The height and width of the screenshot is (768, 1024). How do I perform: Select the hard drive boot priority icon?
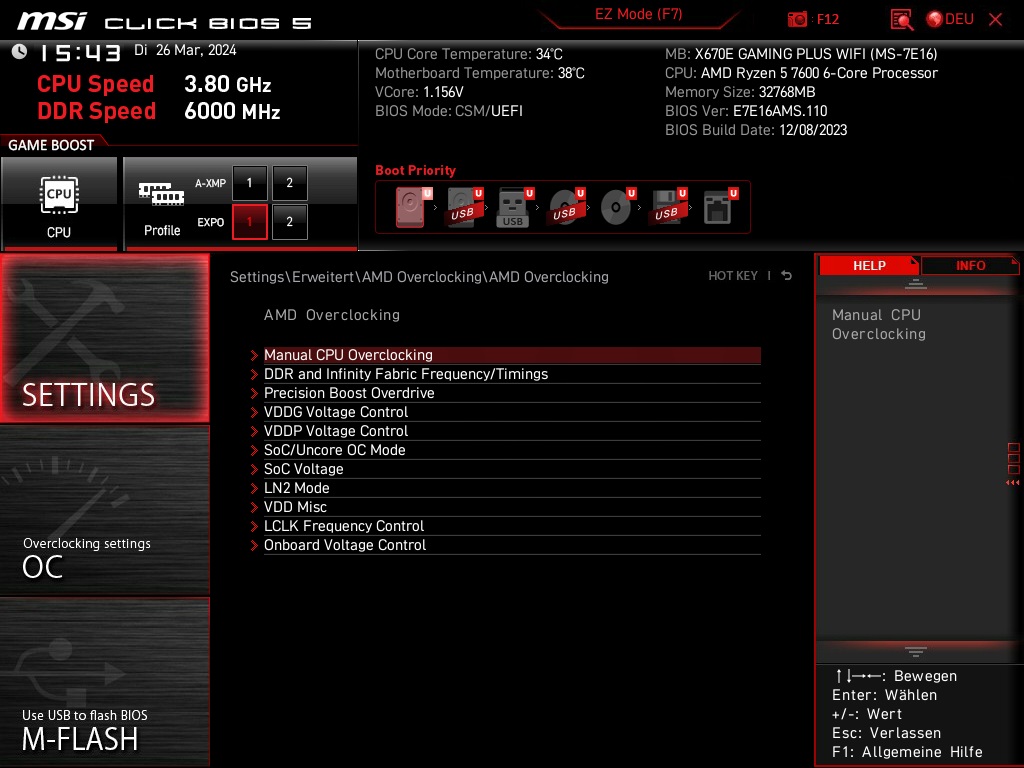tap(410, 207)
